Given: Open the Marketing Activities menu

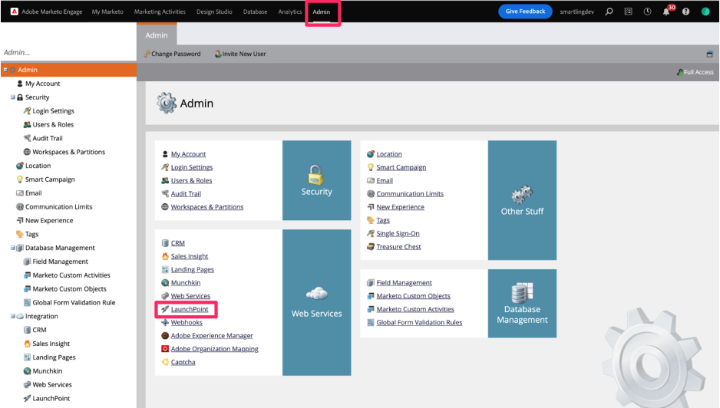Looking at the screenshot, I should click(x=160, y=12).
